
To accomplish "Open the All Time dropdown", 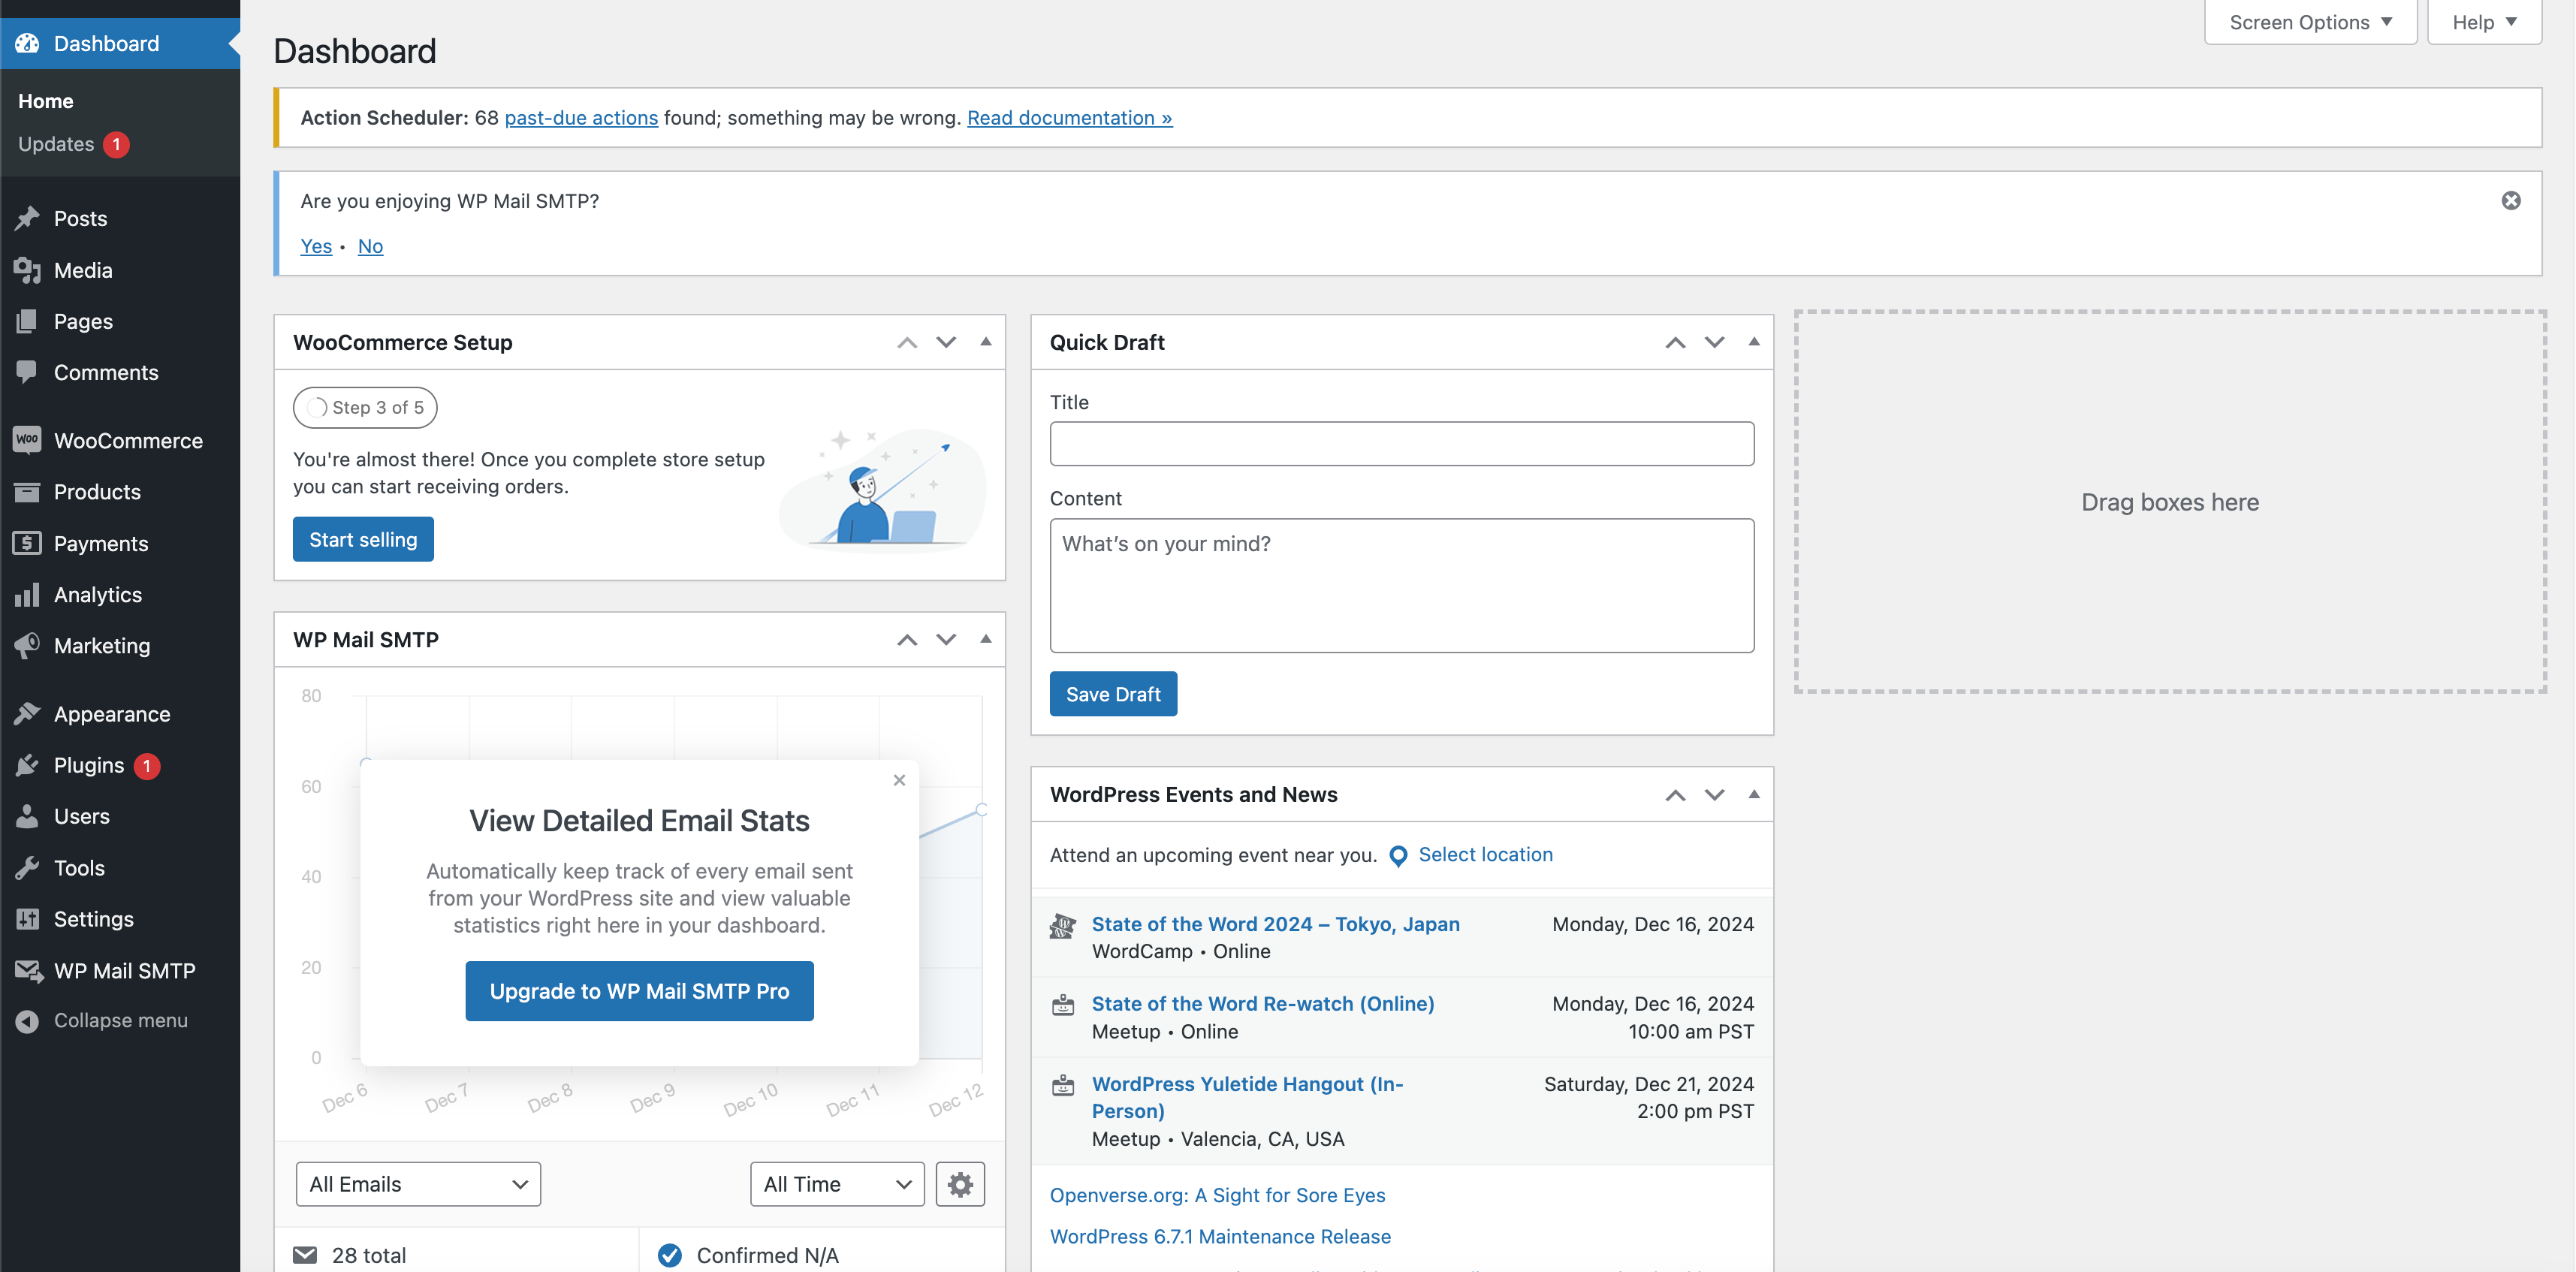I will 837,1184.
